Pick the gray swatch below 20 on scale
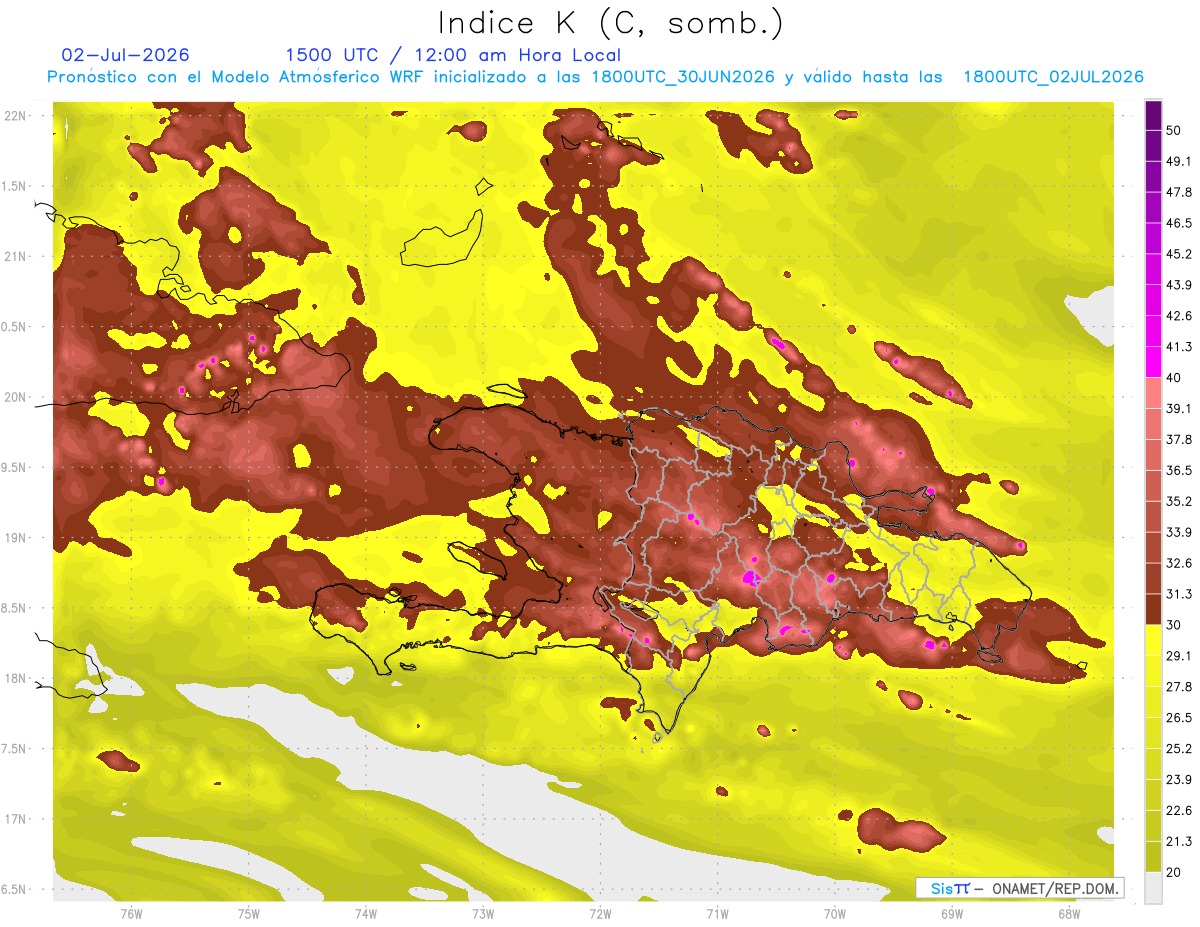The width and height of the screenshot is (1200, 927). [1153, 887]
